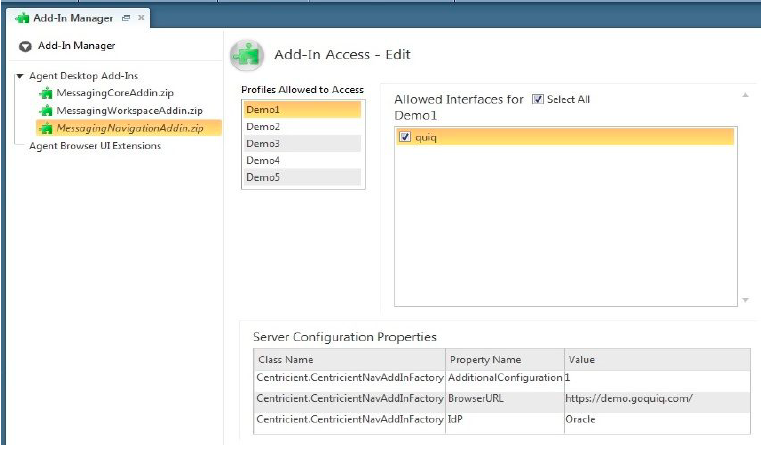761x449 pixels.
Task: Click the tab float/undock icon
Action: click(126, 18)
